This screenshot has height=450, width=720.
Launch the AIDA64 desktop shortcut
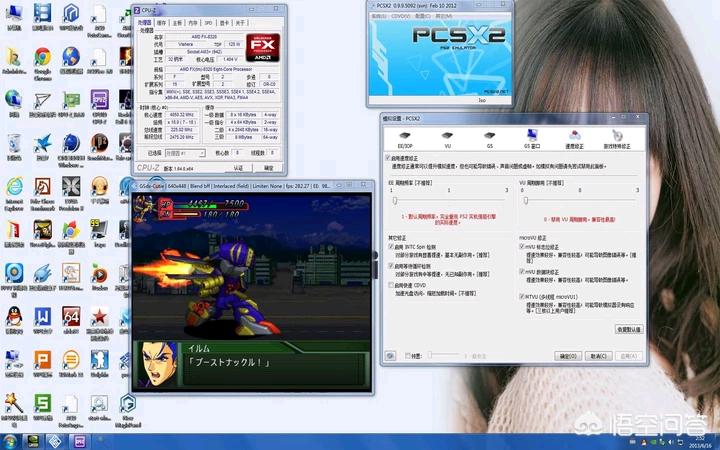pyautogui.click(x=71, y=319)
